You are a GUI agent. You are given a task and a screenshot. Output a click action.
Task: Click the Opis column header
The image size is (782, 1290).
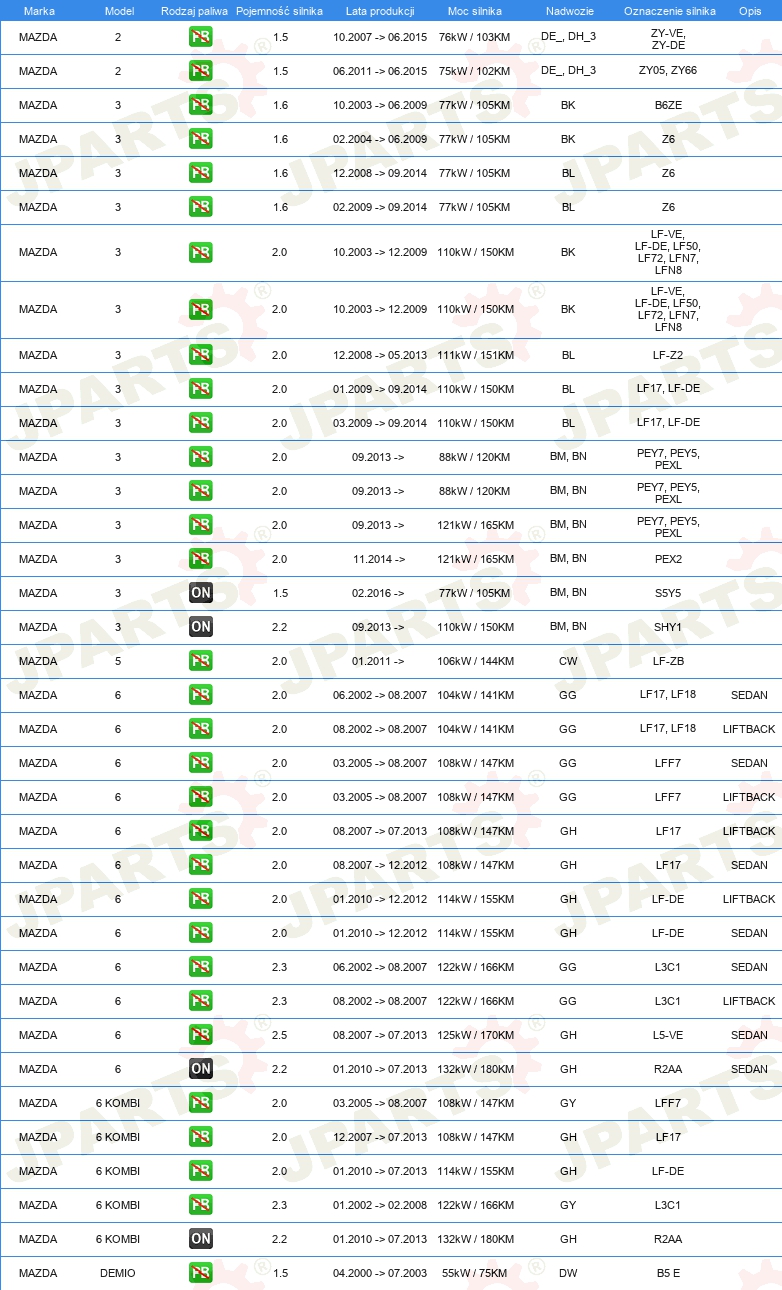(749, 10)
